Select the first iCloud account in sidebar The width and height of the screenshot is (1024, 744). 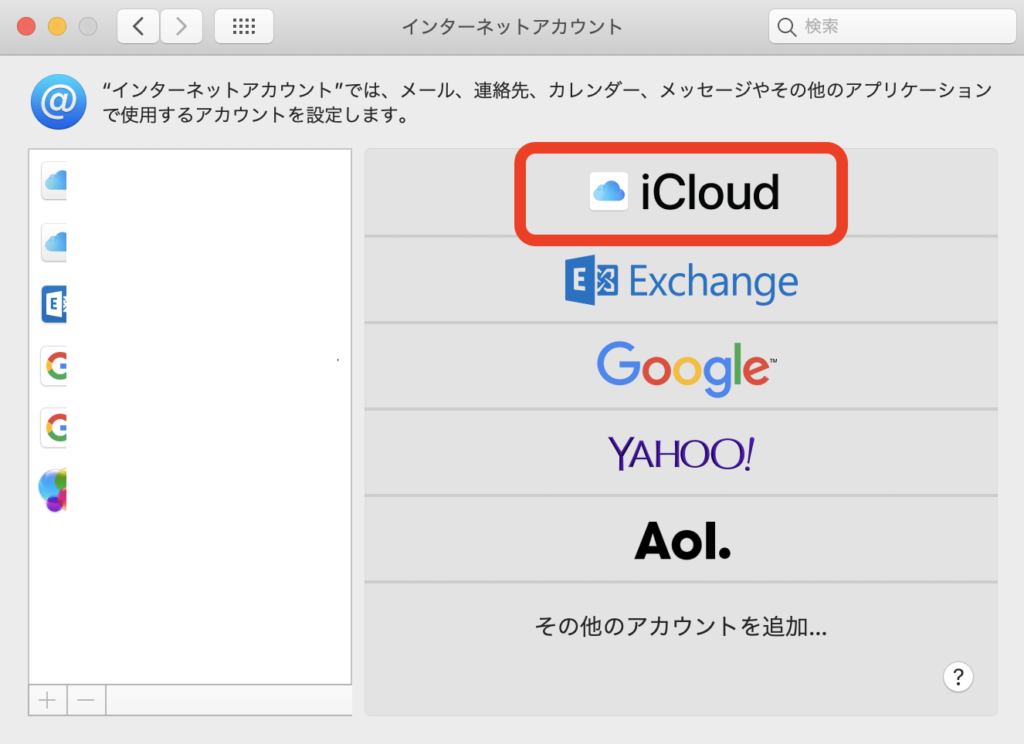[x=190, y=180]
